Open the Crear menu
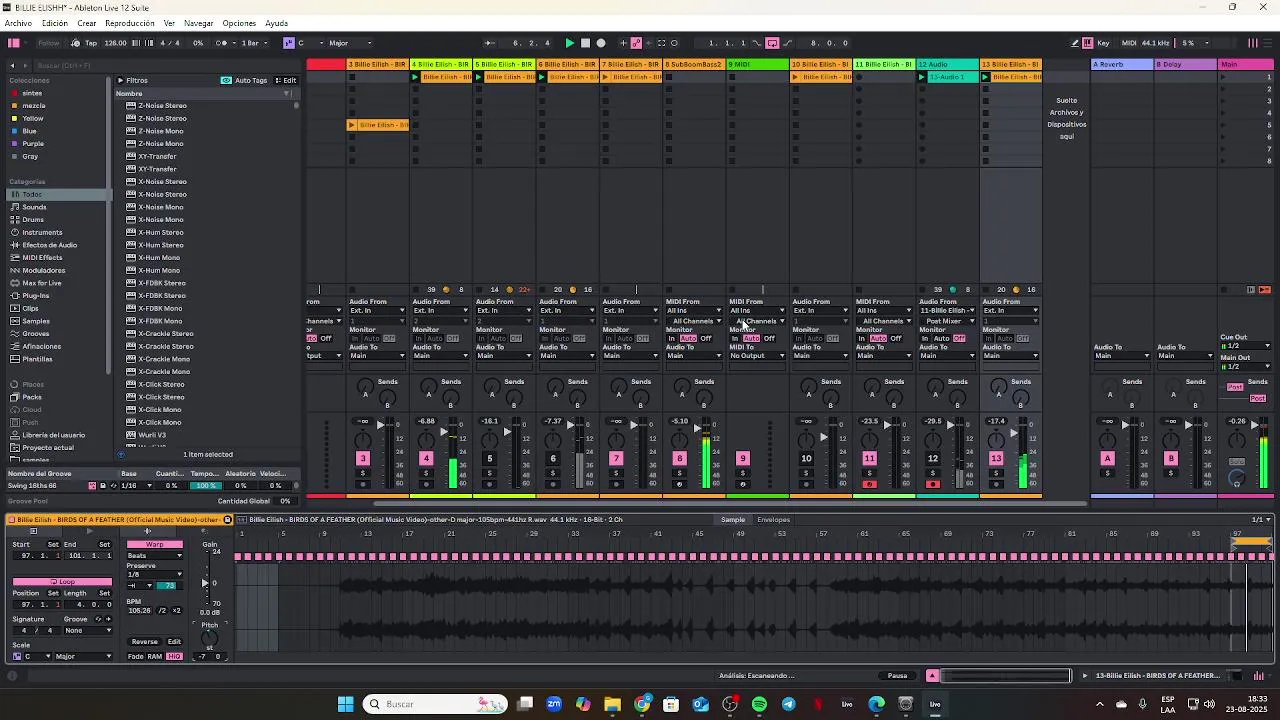The width and height of the screenshot is (1280, 720). (x=87, y=23)
